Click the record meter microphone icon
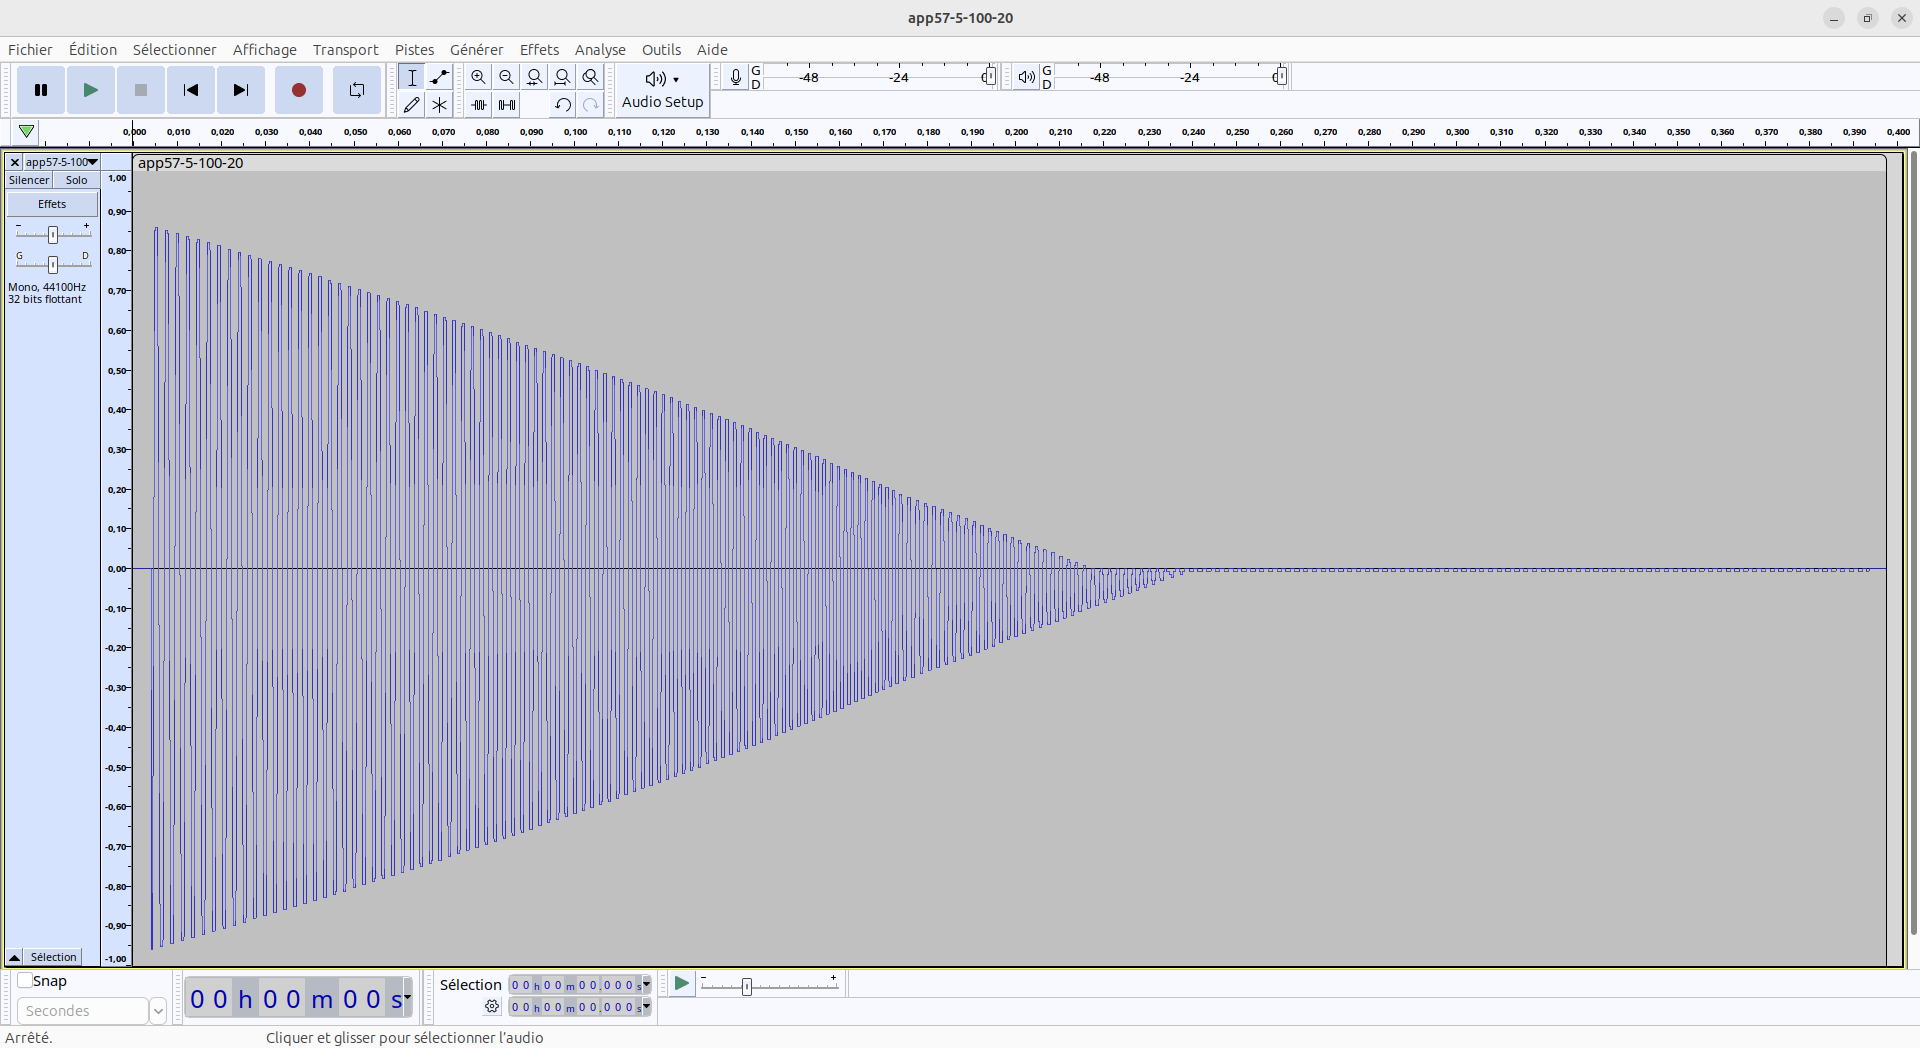The width and height of the screenshot is (1920, 1048). coord(735,77)
